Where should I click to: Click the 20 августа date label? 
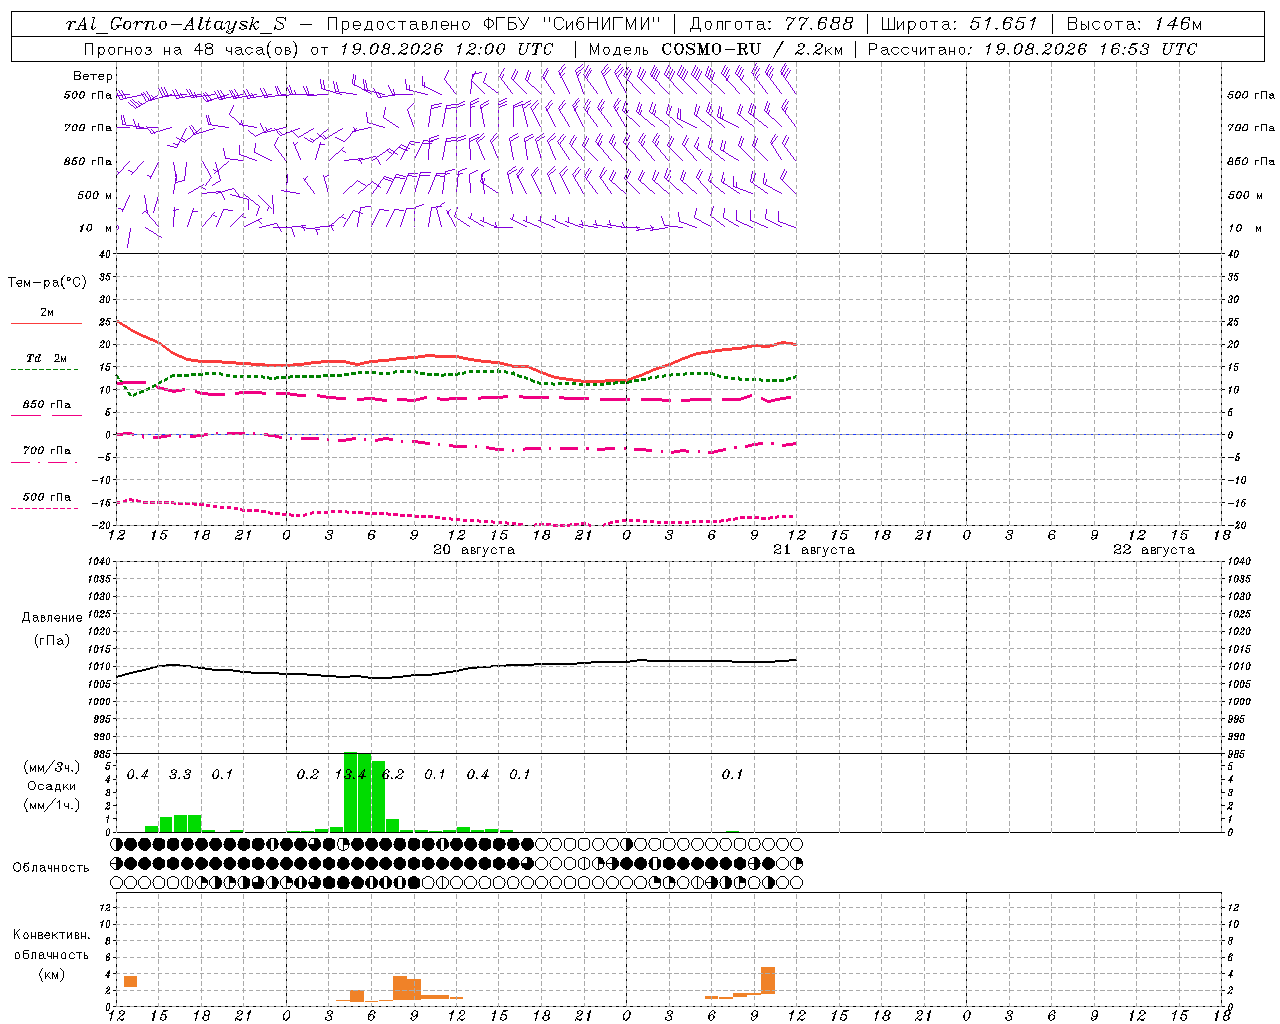[x=474, y=550]
